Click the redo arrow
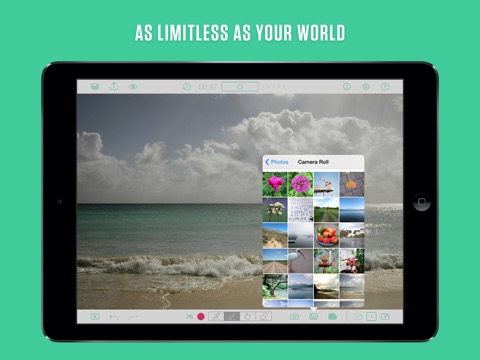This screenshot has width=480, height=360. 133,317
